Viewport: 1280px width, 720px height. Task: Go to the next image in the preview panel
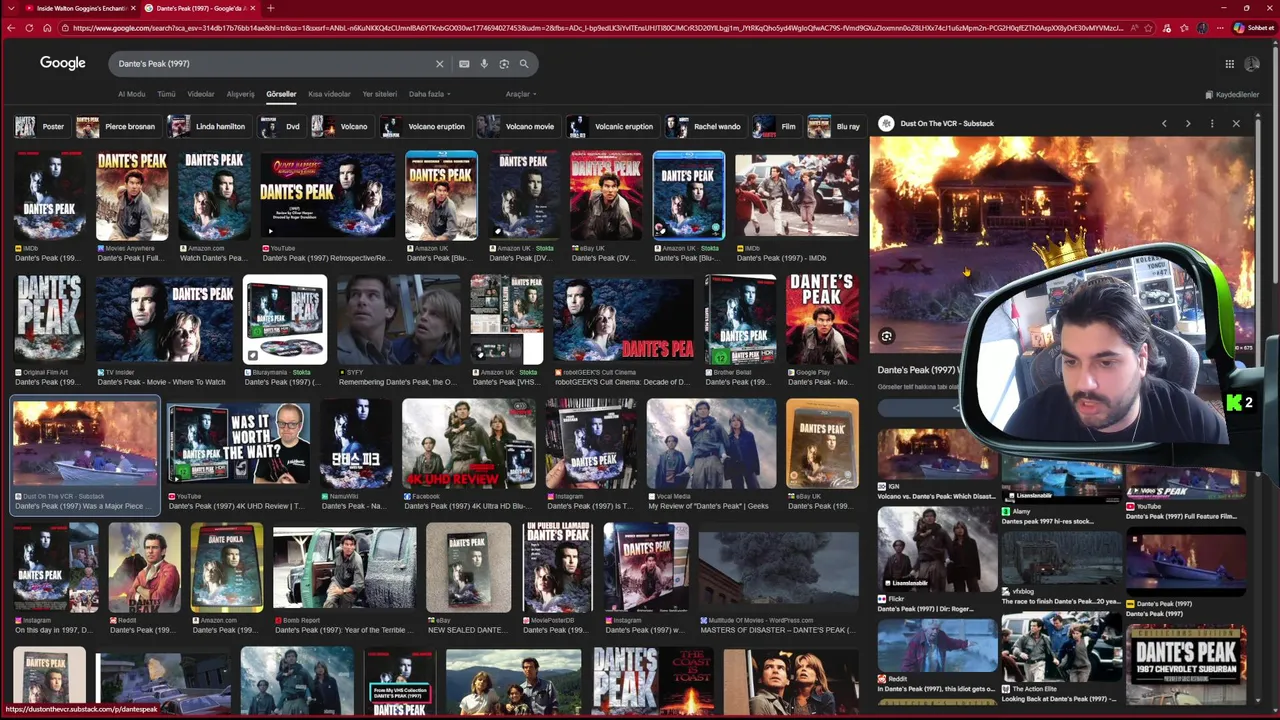[1188, 124]
